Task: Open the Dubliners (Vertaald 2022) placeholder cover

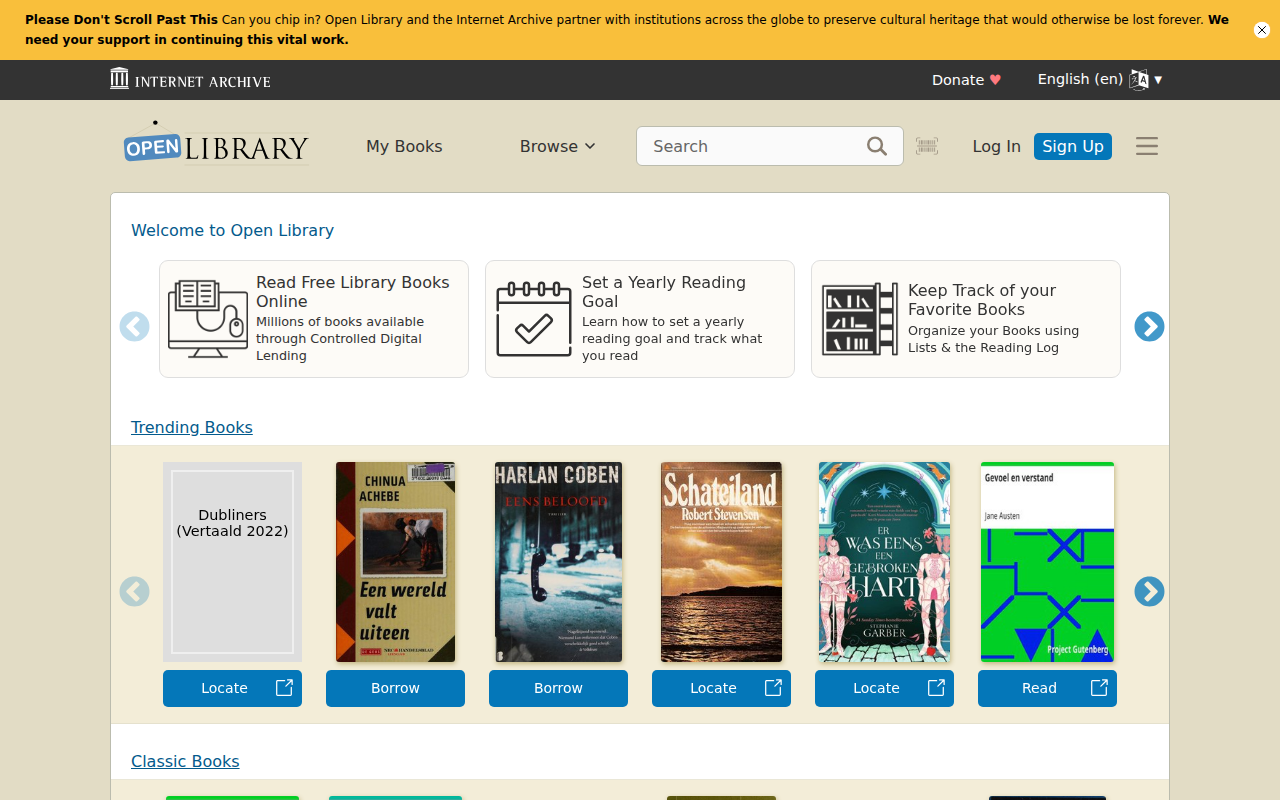Action: pos(232,562)
